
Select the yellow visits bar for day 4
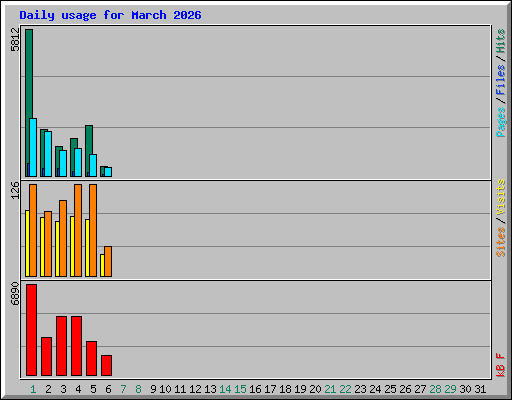click(72, 246)
